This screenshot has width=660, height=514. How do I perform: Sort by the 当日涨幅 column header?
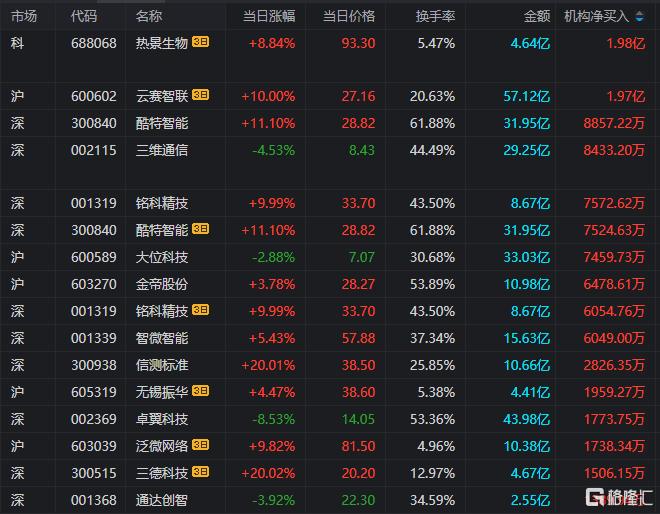(x=269, y=17)
